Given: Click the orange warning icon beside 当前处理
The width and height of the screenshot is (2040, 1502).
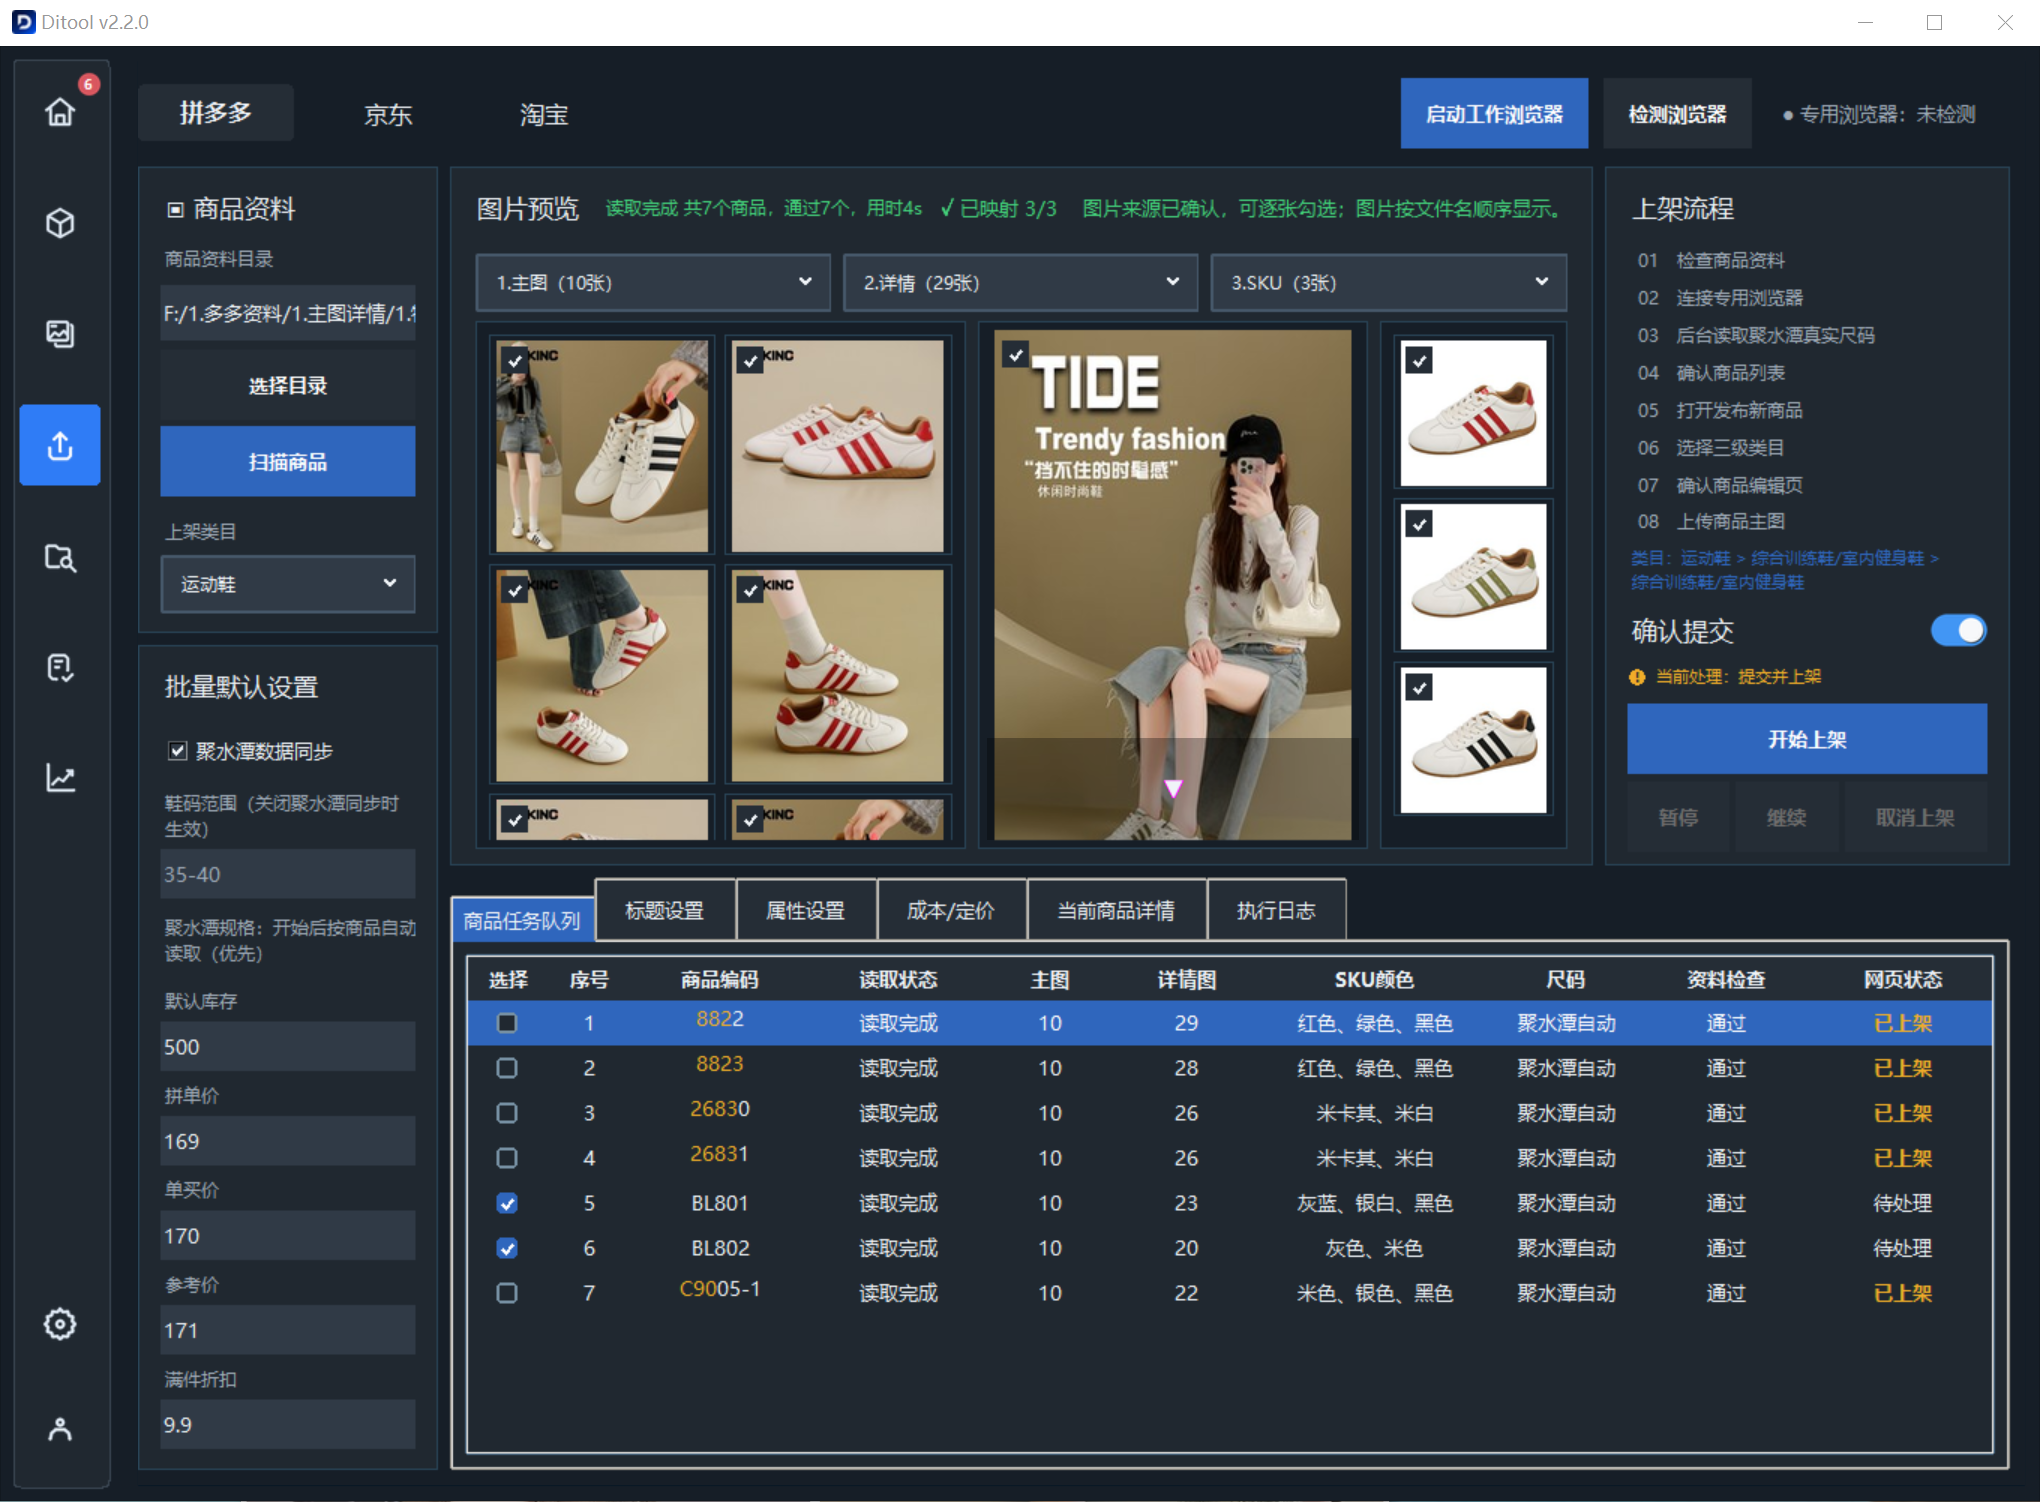Looking at the screenshot, I should (x=1637, y=677).
